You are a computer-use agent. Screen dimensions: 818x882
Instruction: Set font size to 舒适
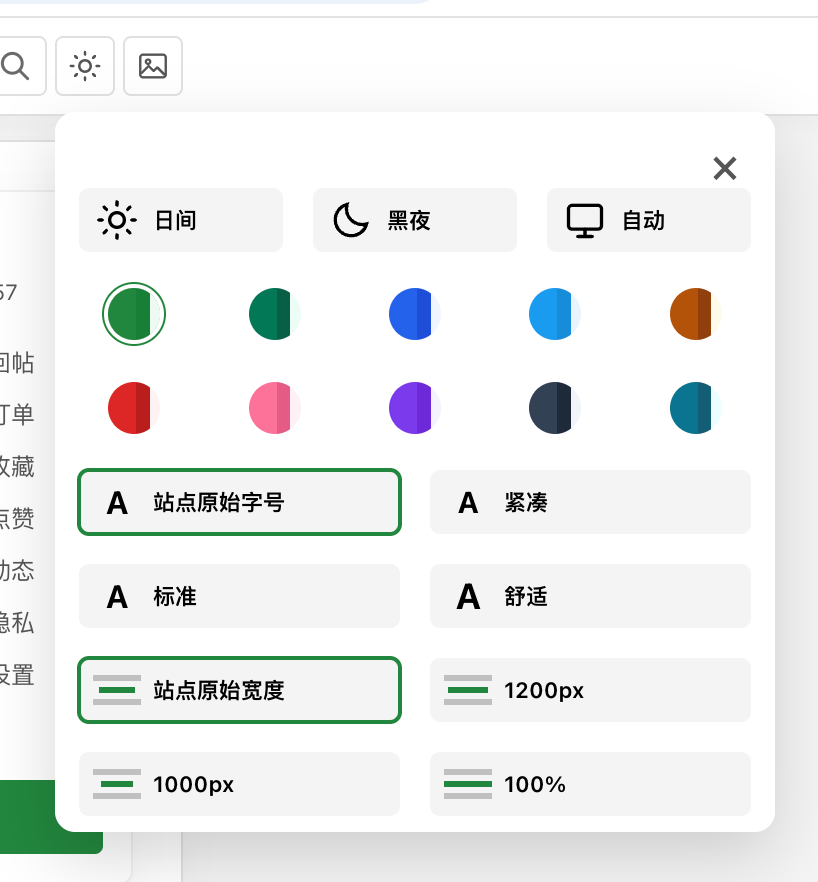[590, 596]
